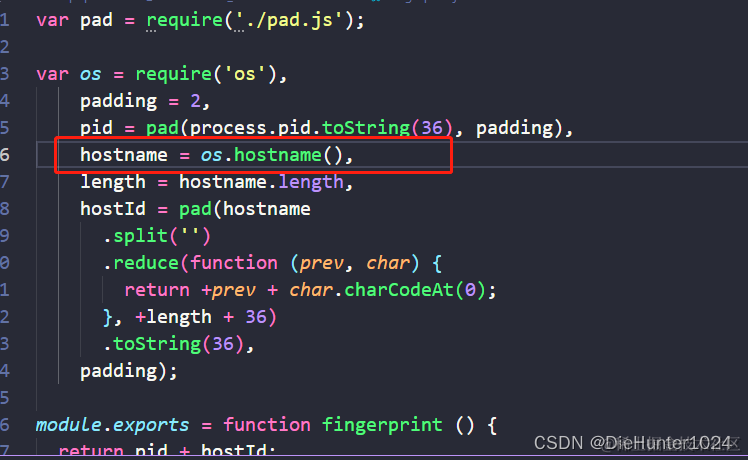
Task: Click the 'require' call on line 3
Action: coord(174,74)
